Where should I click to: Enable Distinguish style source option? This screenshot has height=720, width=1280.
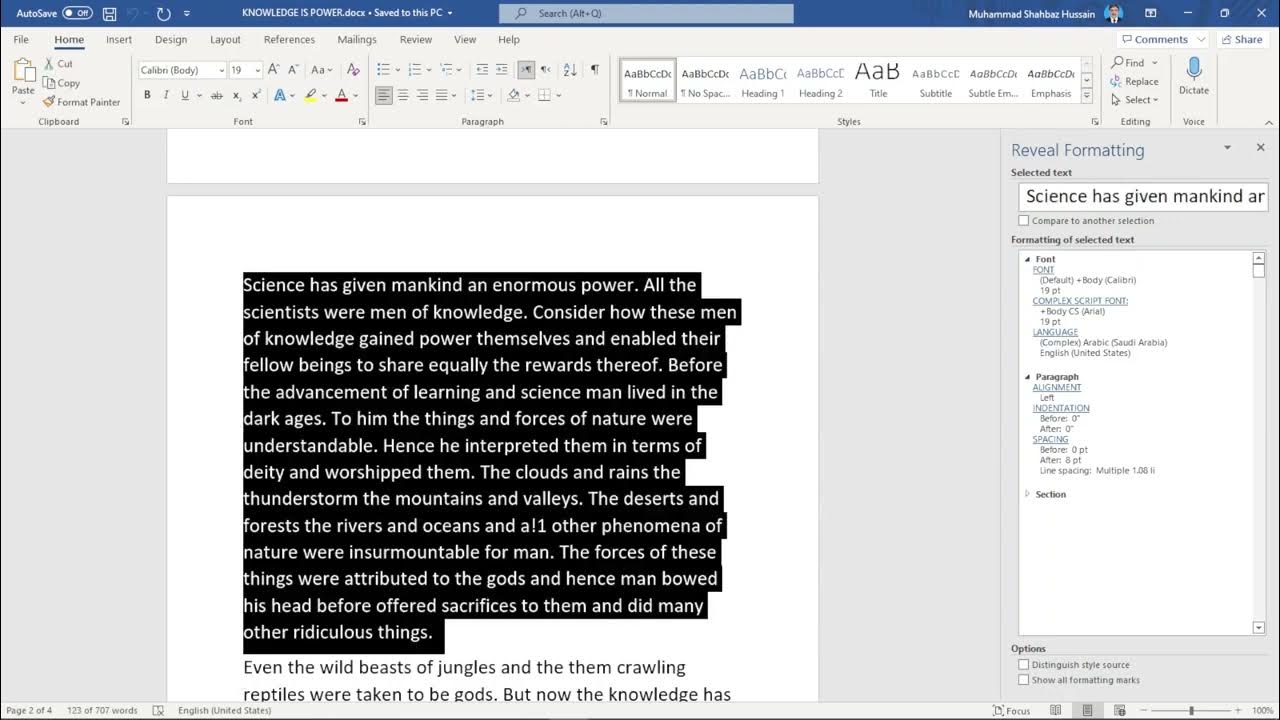click(x=1023, y=665)
